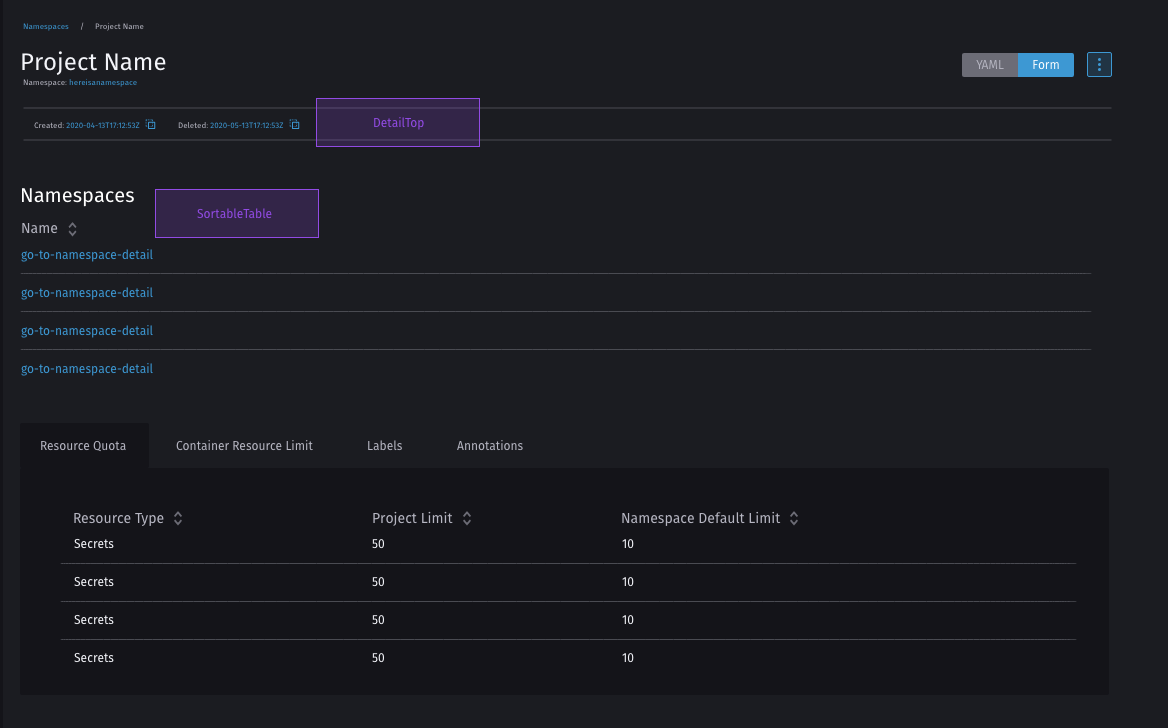Click the first go-to-namespace-detail link
Screen dimensions: 1168x728
pos(86,254)
